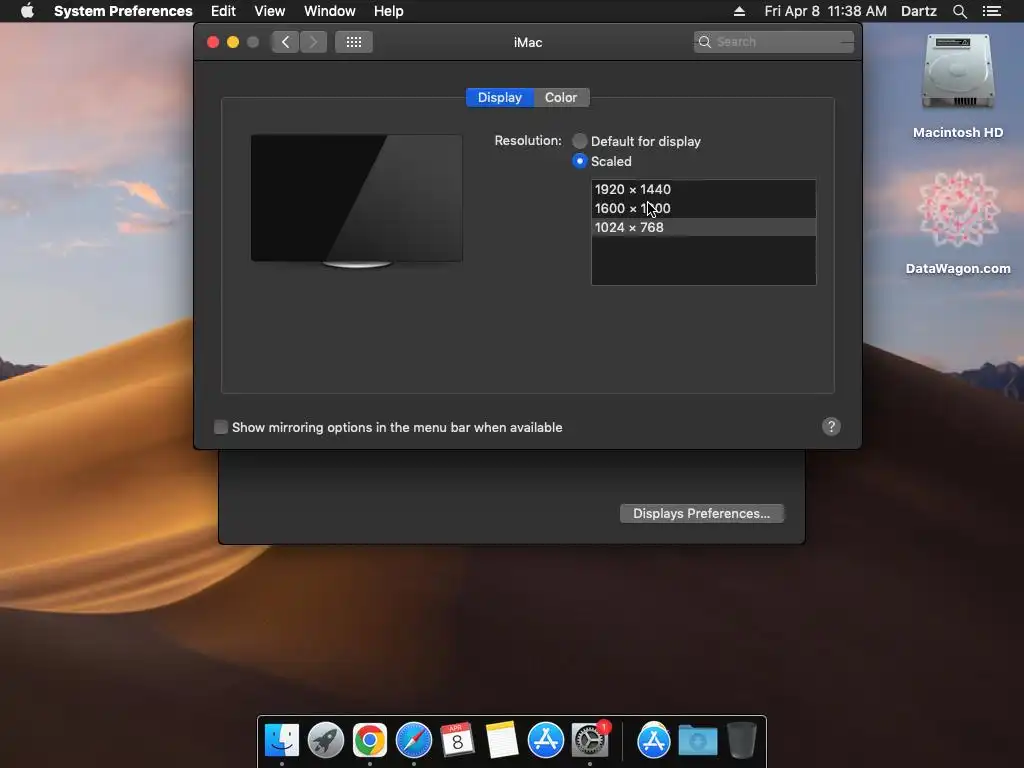Open Safari from the Dock
This screenshot has width=1024, height=768.
(414, 740)
